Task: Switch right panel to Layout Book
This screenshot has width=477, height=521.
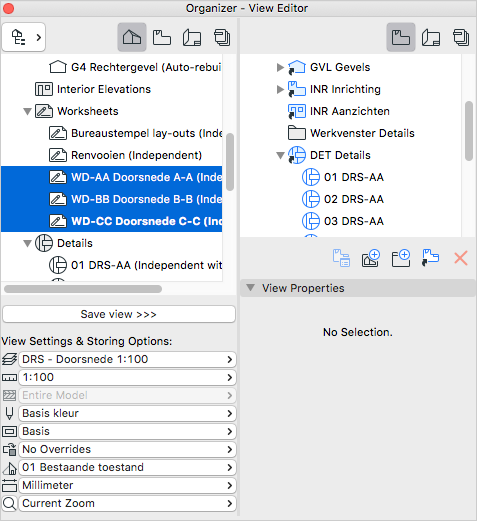Action: 431,37
